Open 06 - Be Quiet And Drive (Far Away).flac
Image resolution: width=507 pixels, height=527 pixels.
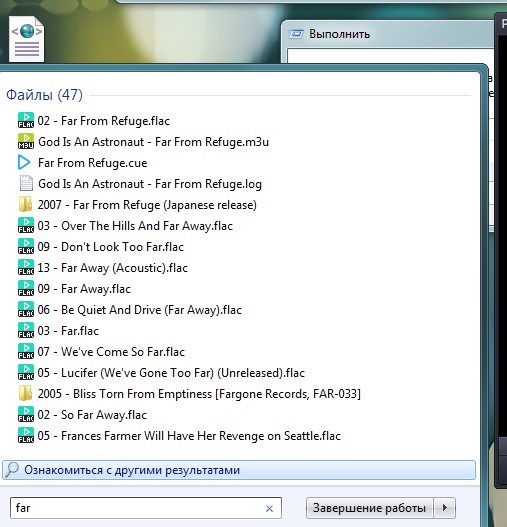pos(140,310)
